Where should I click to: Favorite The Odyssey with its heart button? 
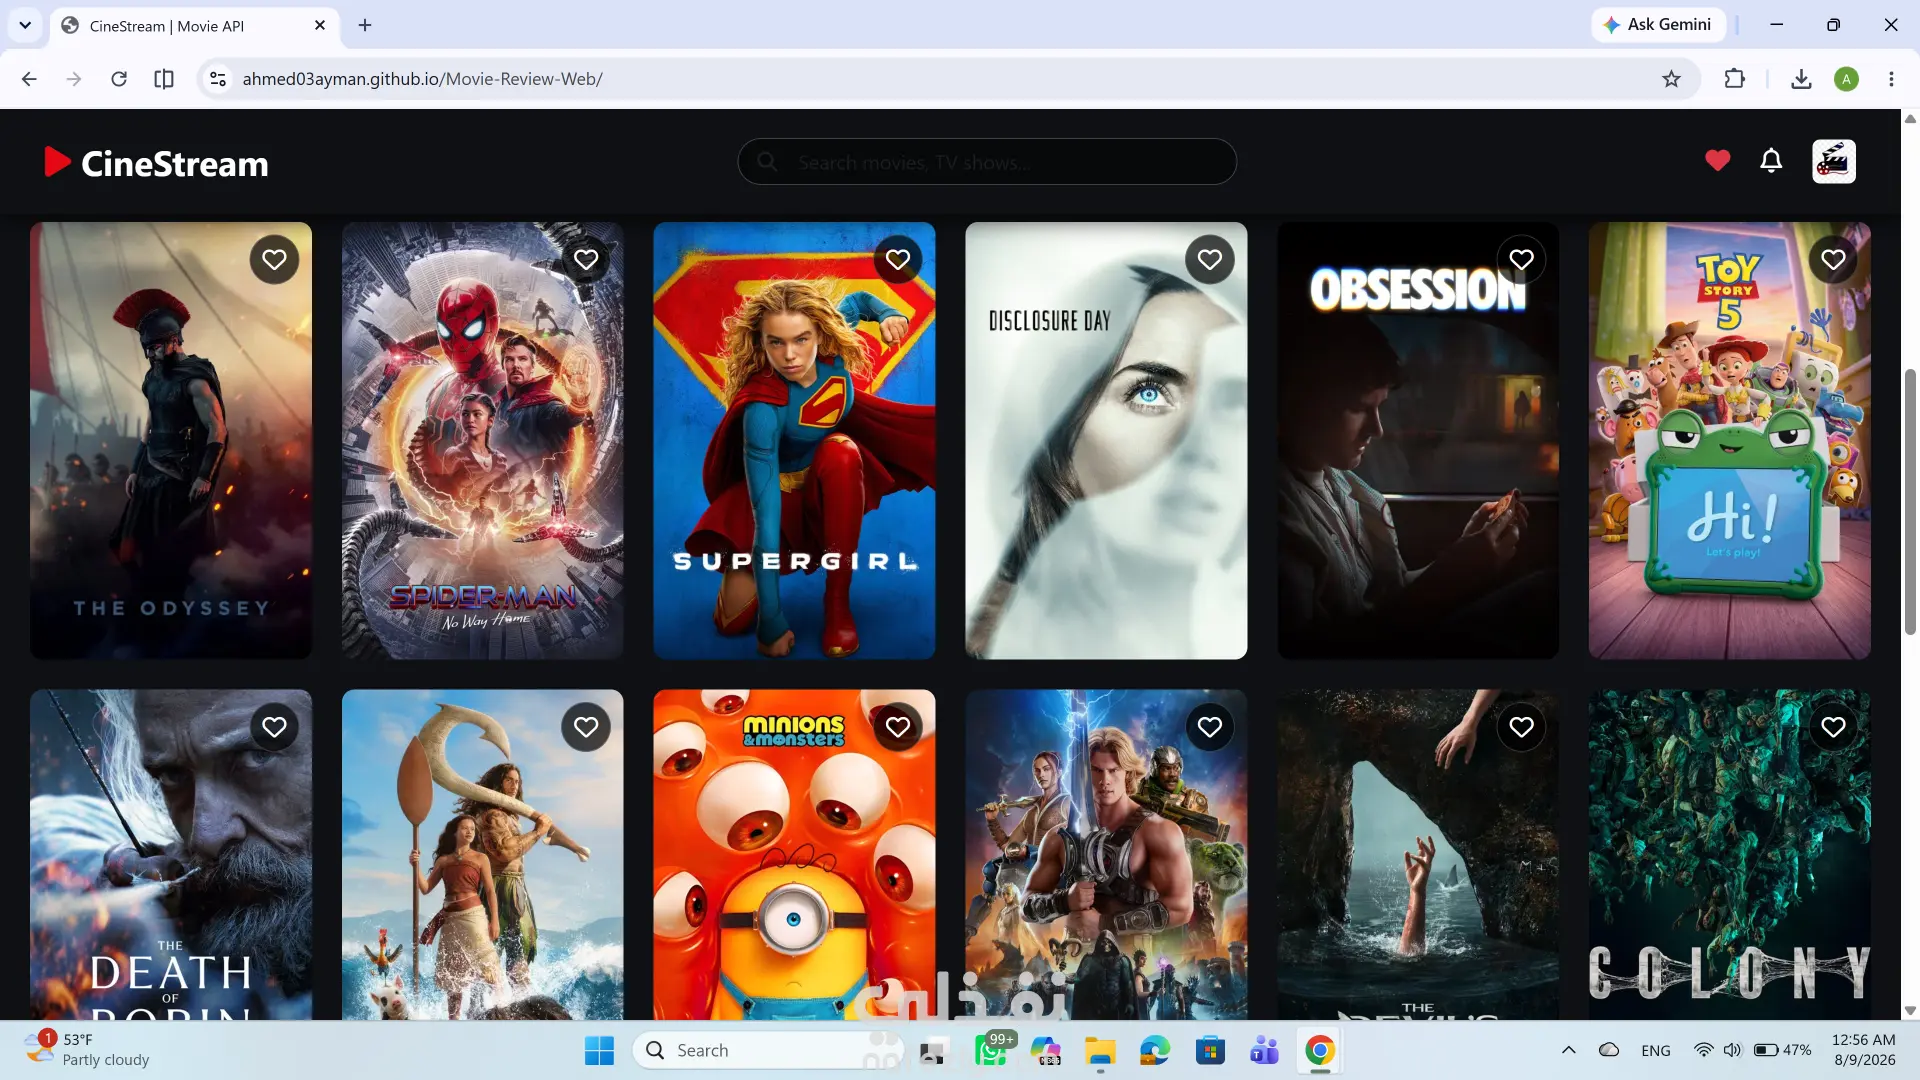tap(274, 260)
